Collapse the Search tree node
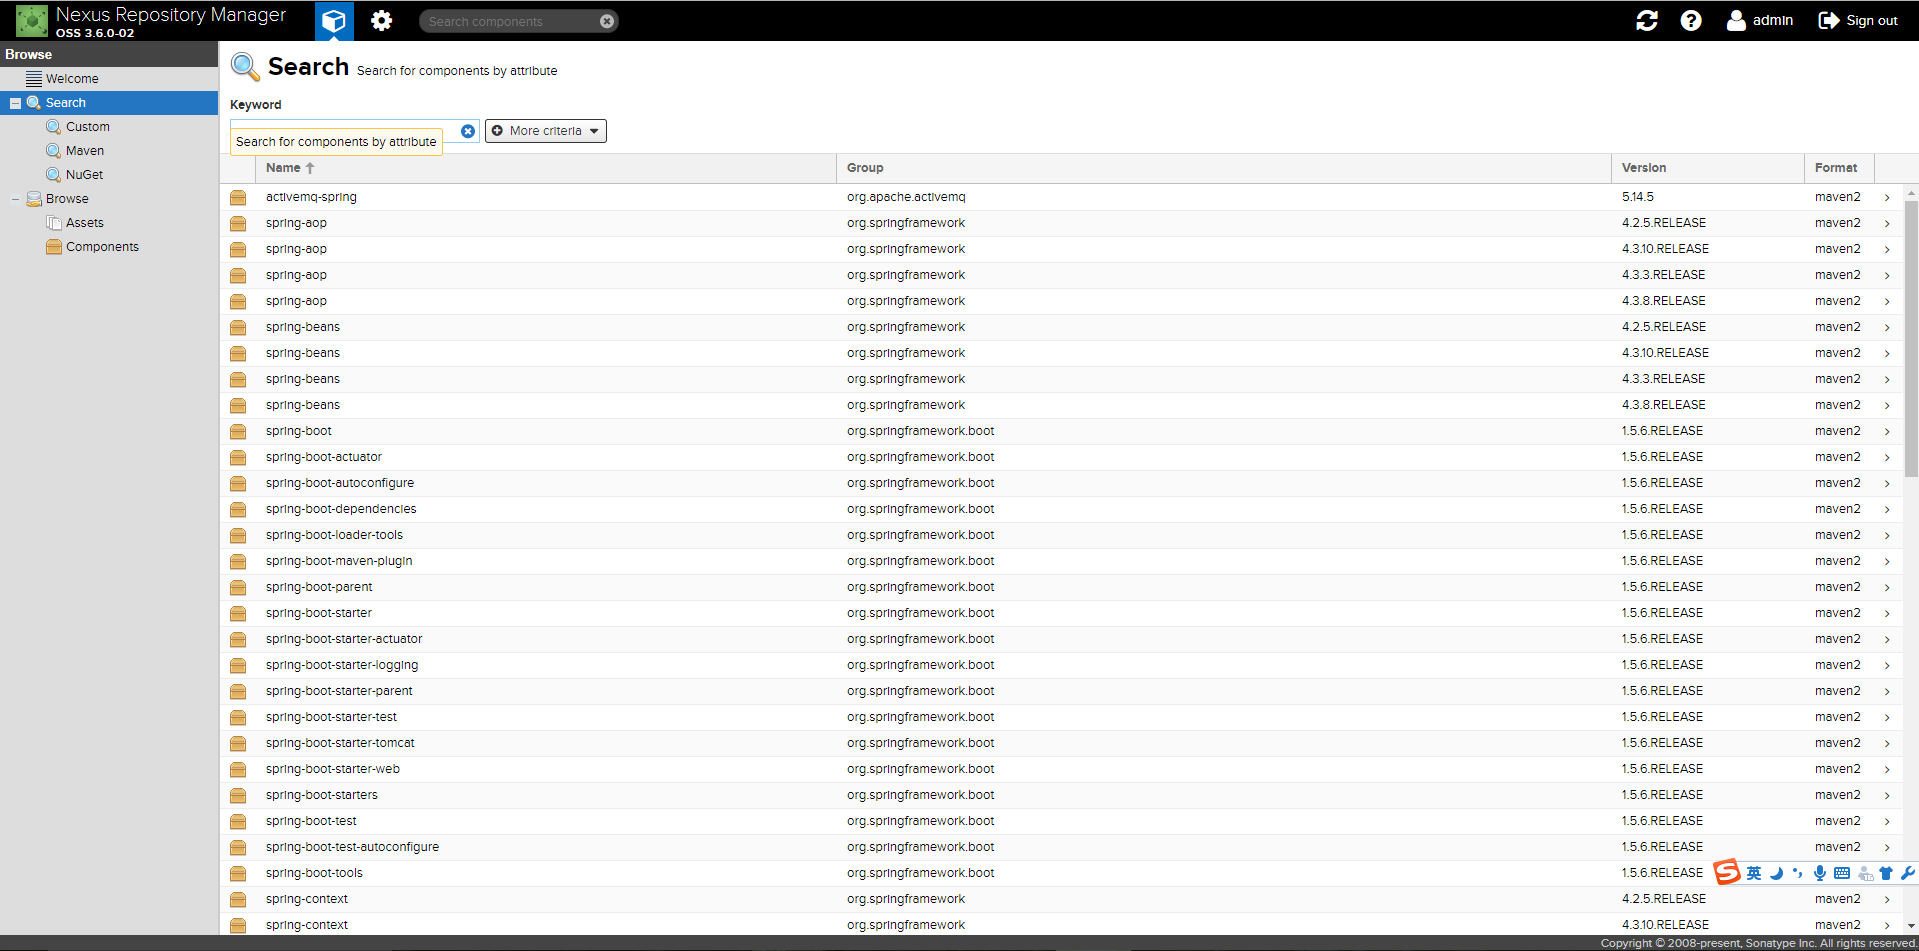The width and height of the screenshot is (1919, 951). point(15,103)
